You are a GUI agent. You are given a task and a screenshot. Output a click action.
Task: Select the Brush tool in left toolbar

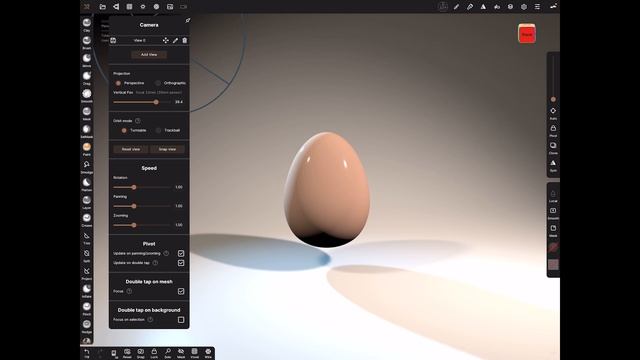87,42
